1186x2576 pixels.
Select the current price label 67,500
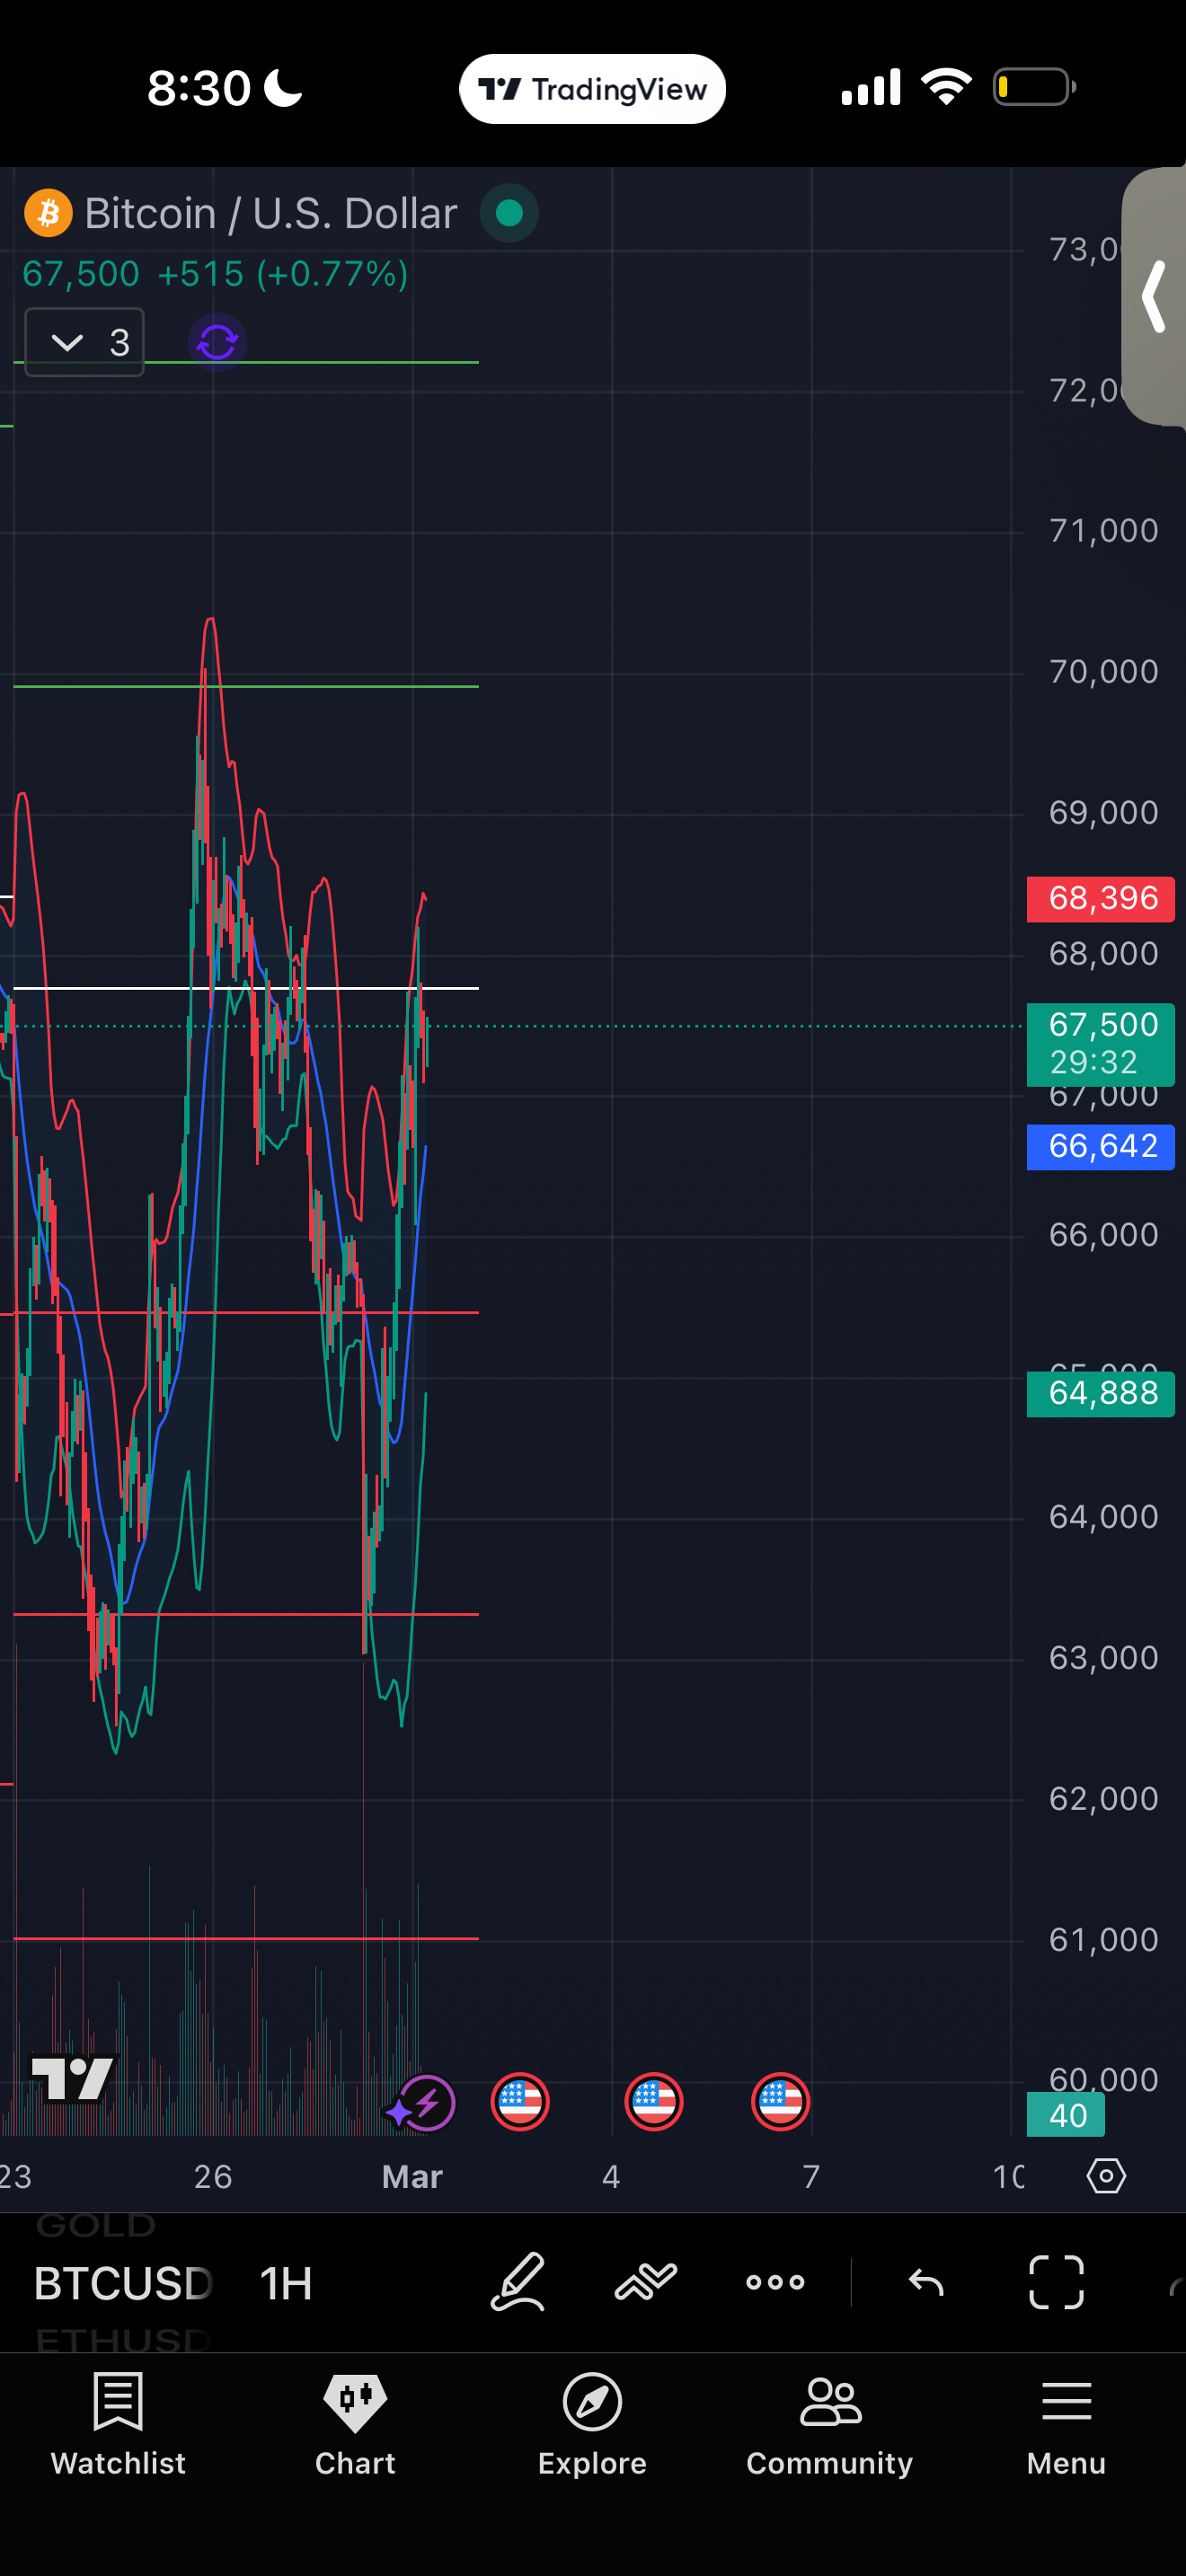[x=1101, y=1044]
